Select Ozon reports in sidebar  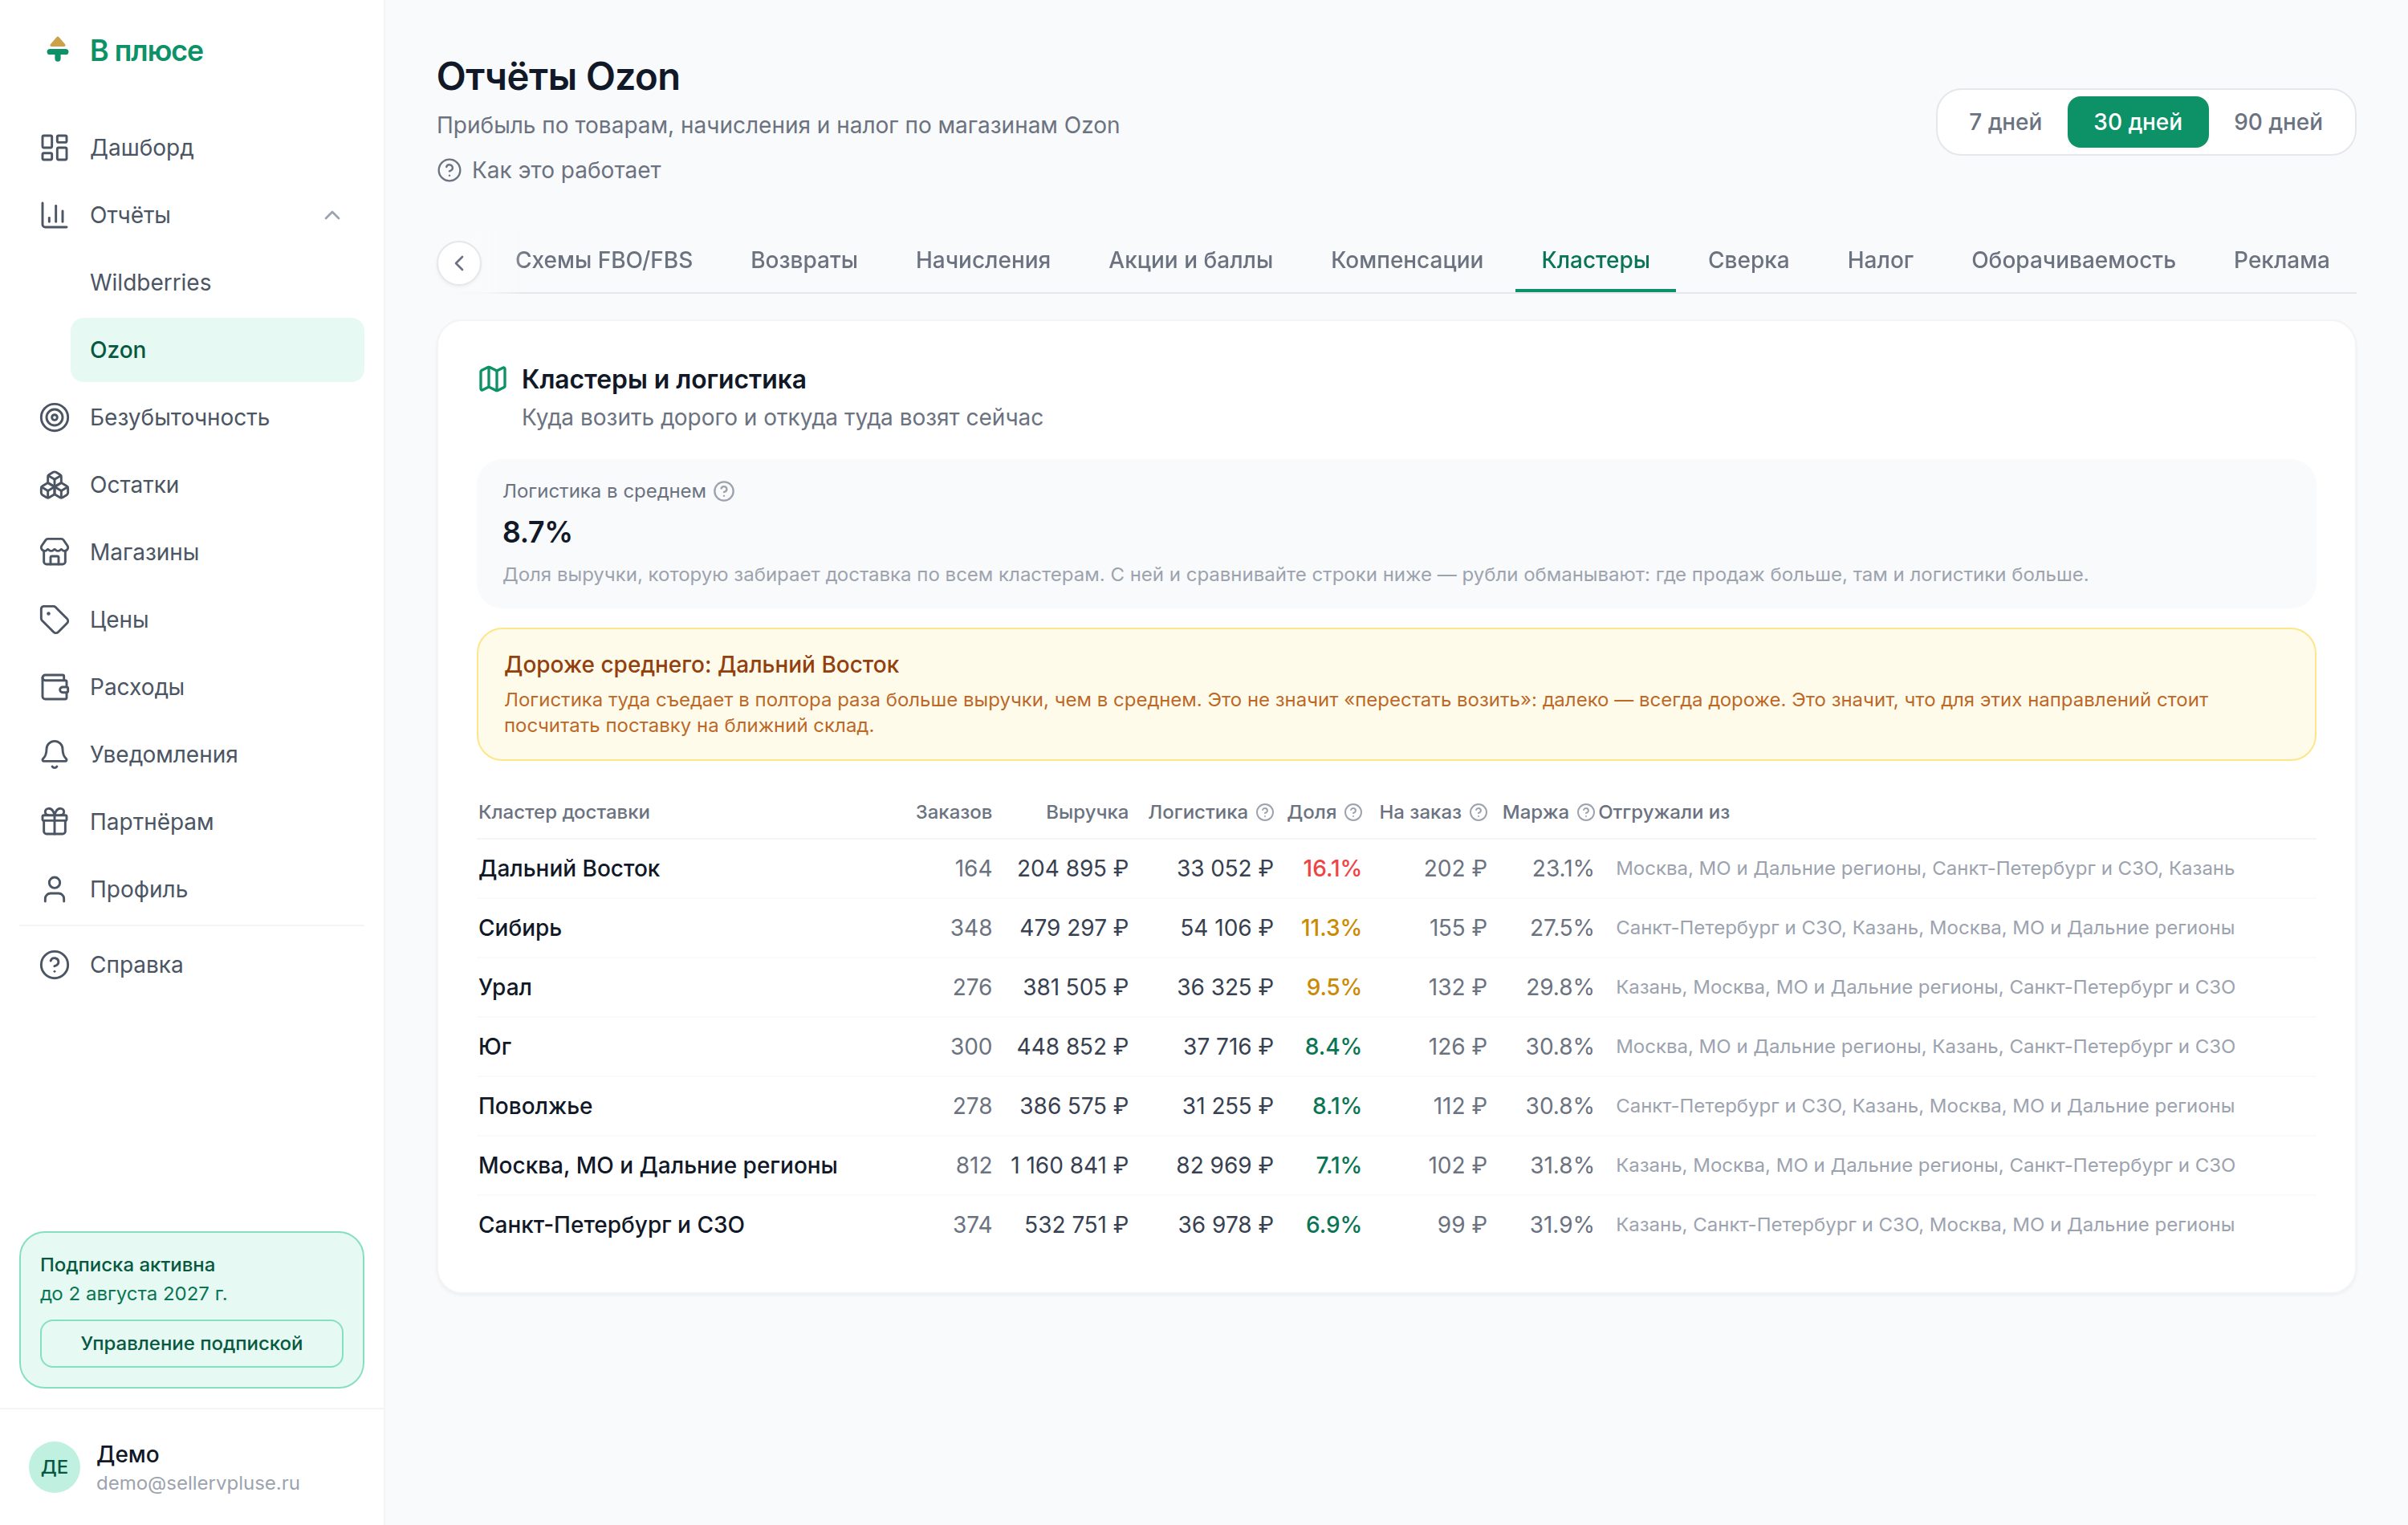click(217, 350)
